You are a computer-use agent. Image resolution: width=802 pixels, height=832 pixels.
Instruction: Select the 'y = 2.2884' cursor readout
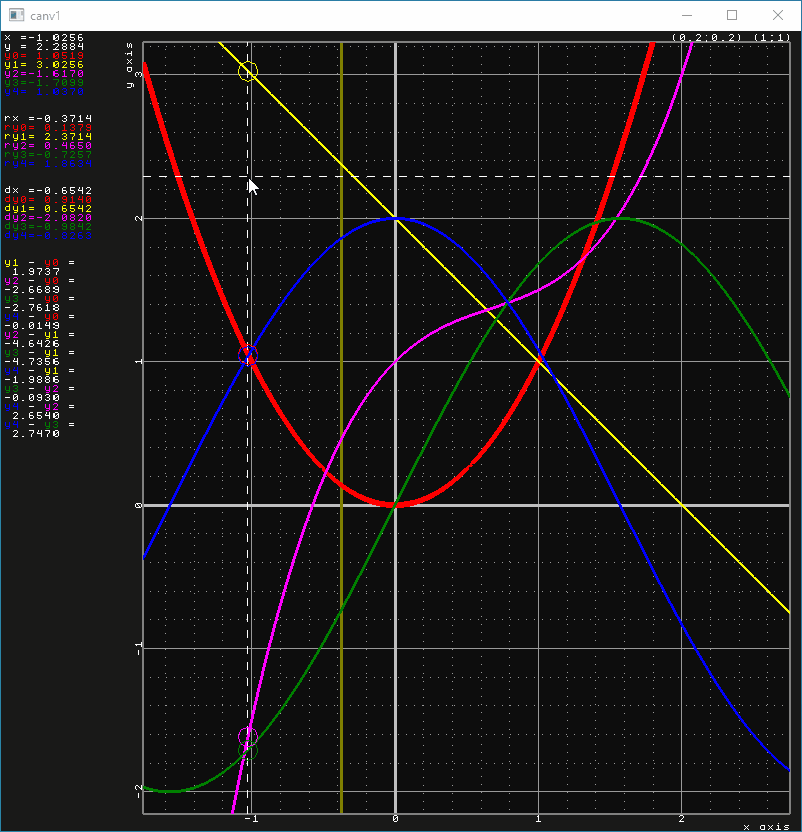point(44,47)
